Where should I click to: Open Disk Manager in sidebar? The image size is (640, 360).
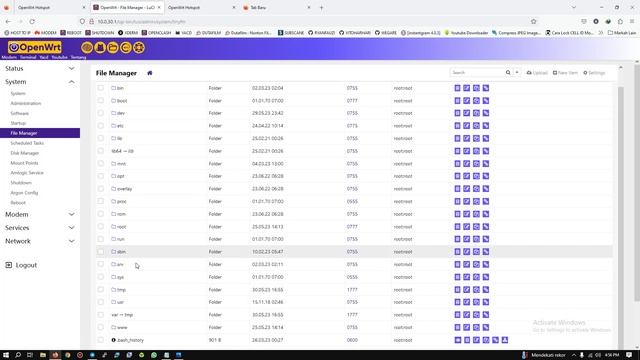pos(24,153)
